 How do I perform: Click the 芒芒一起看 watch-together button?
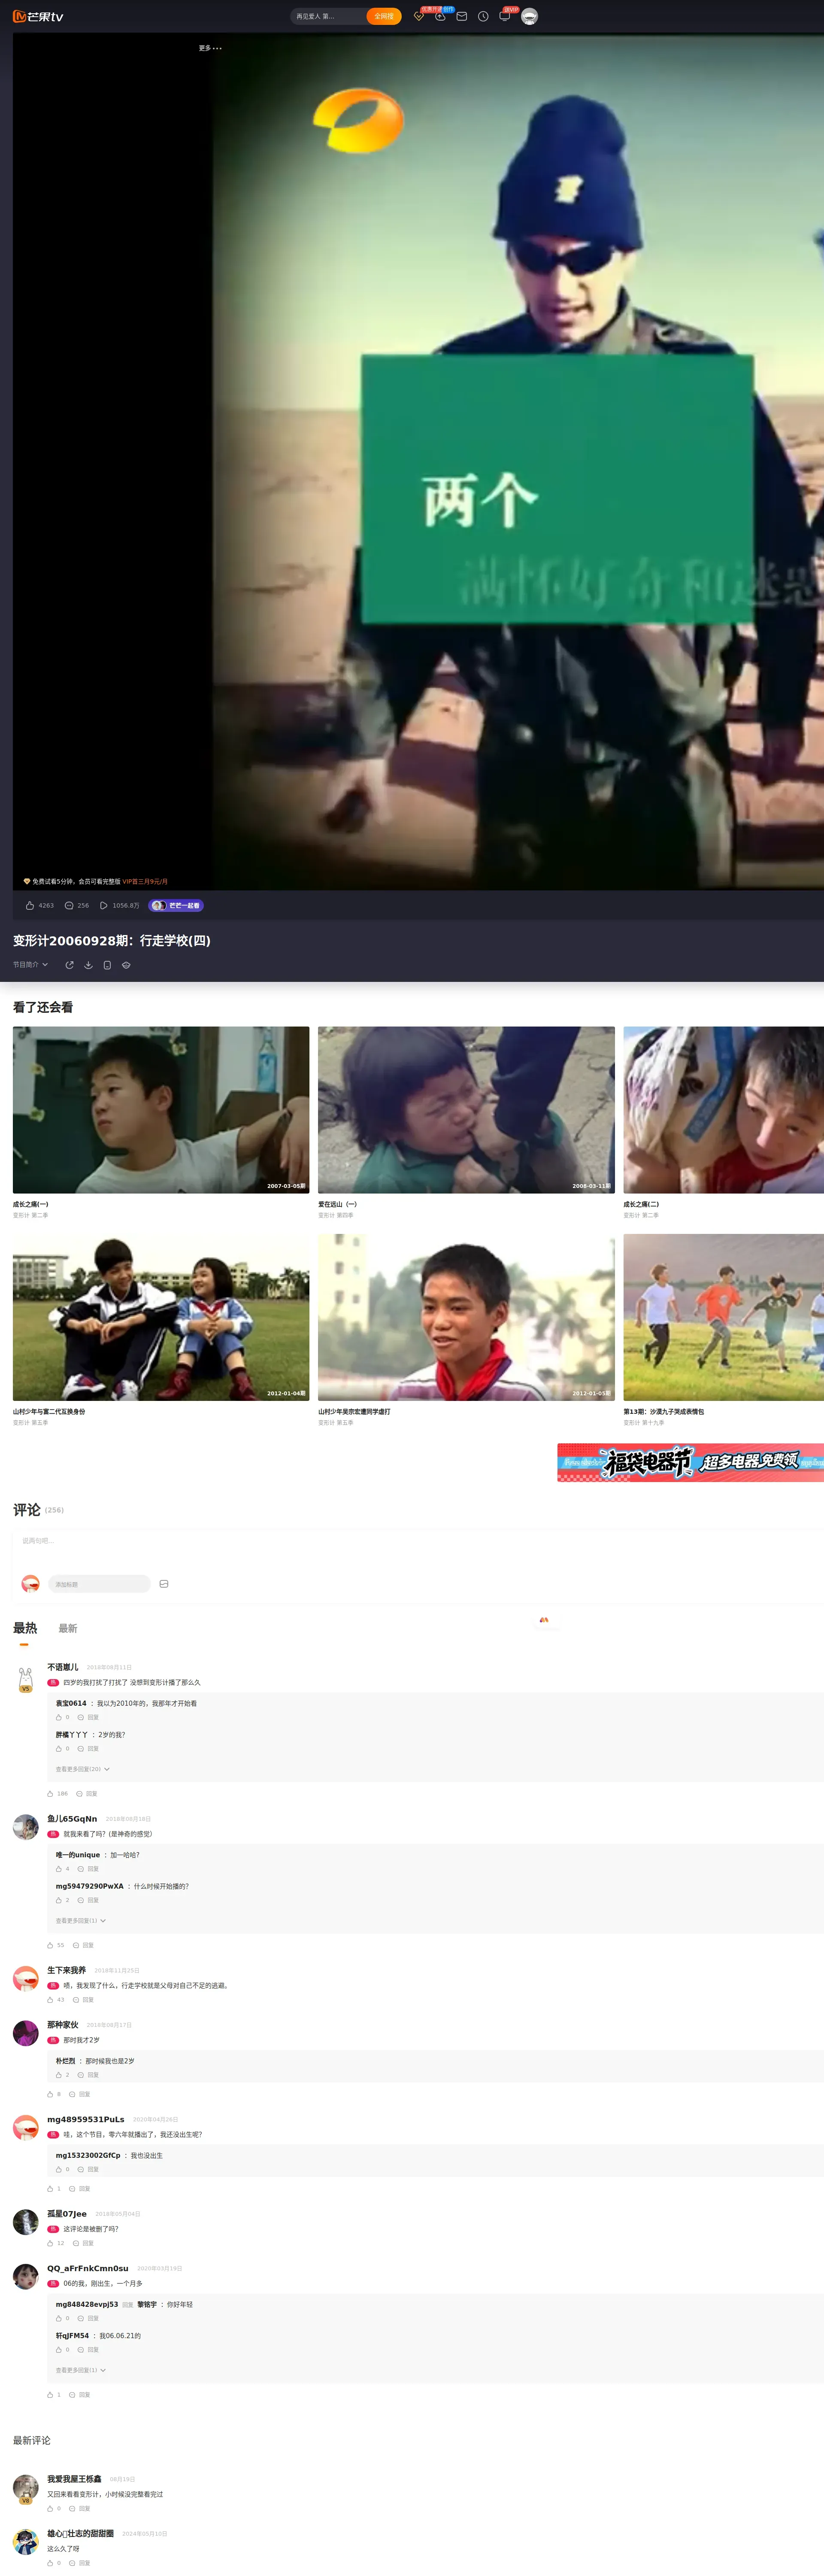click(176, 905)
